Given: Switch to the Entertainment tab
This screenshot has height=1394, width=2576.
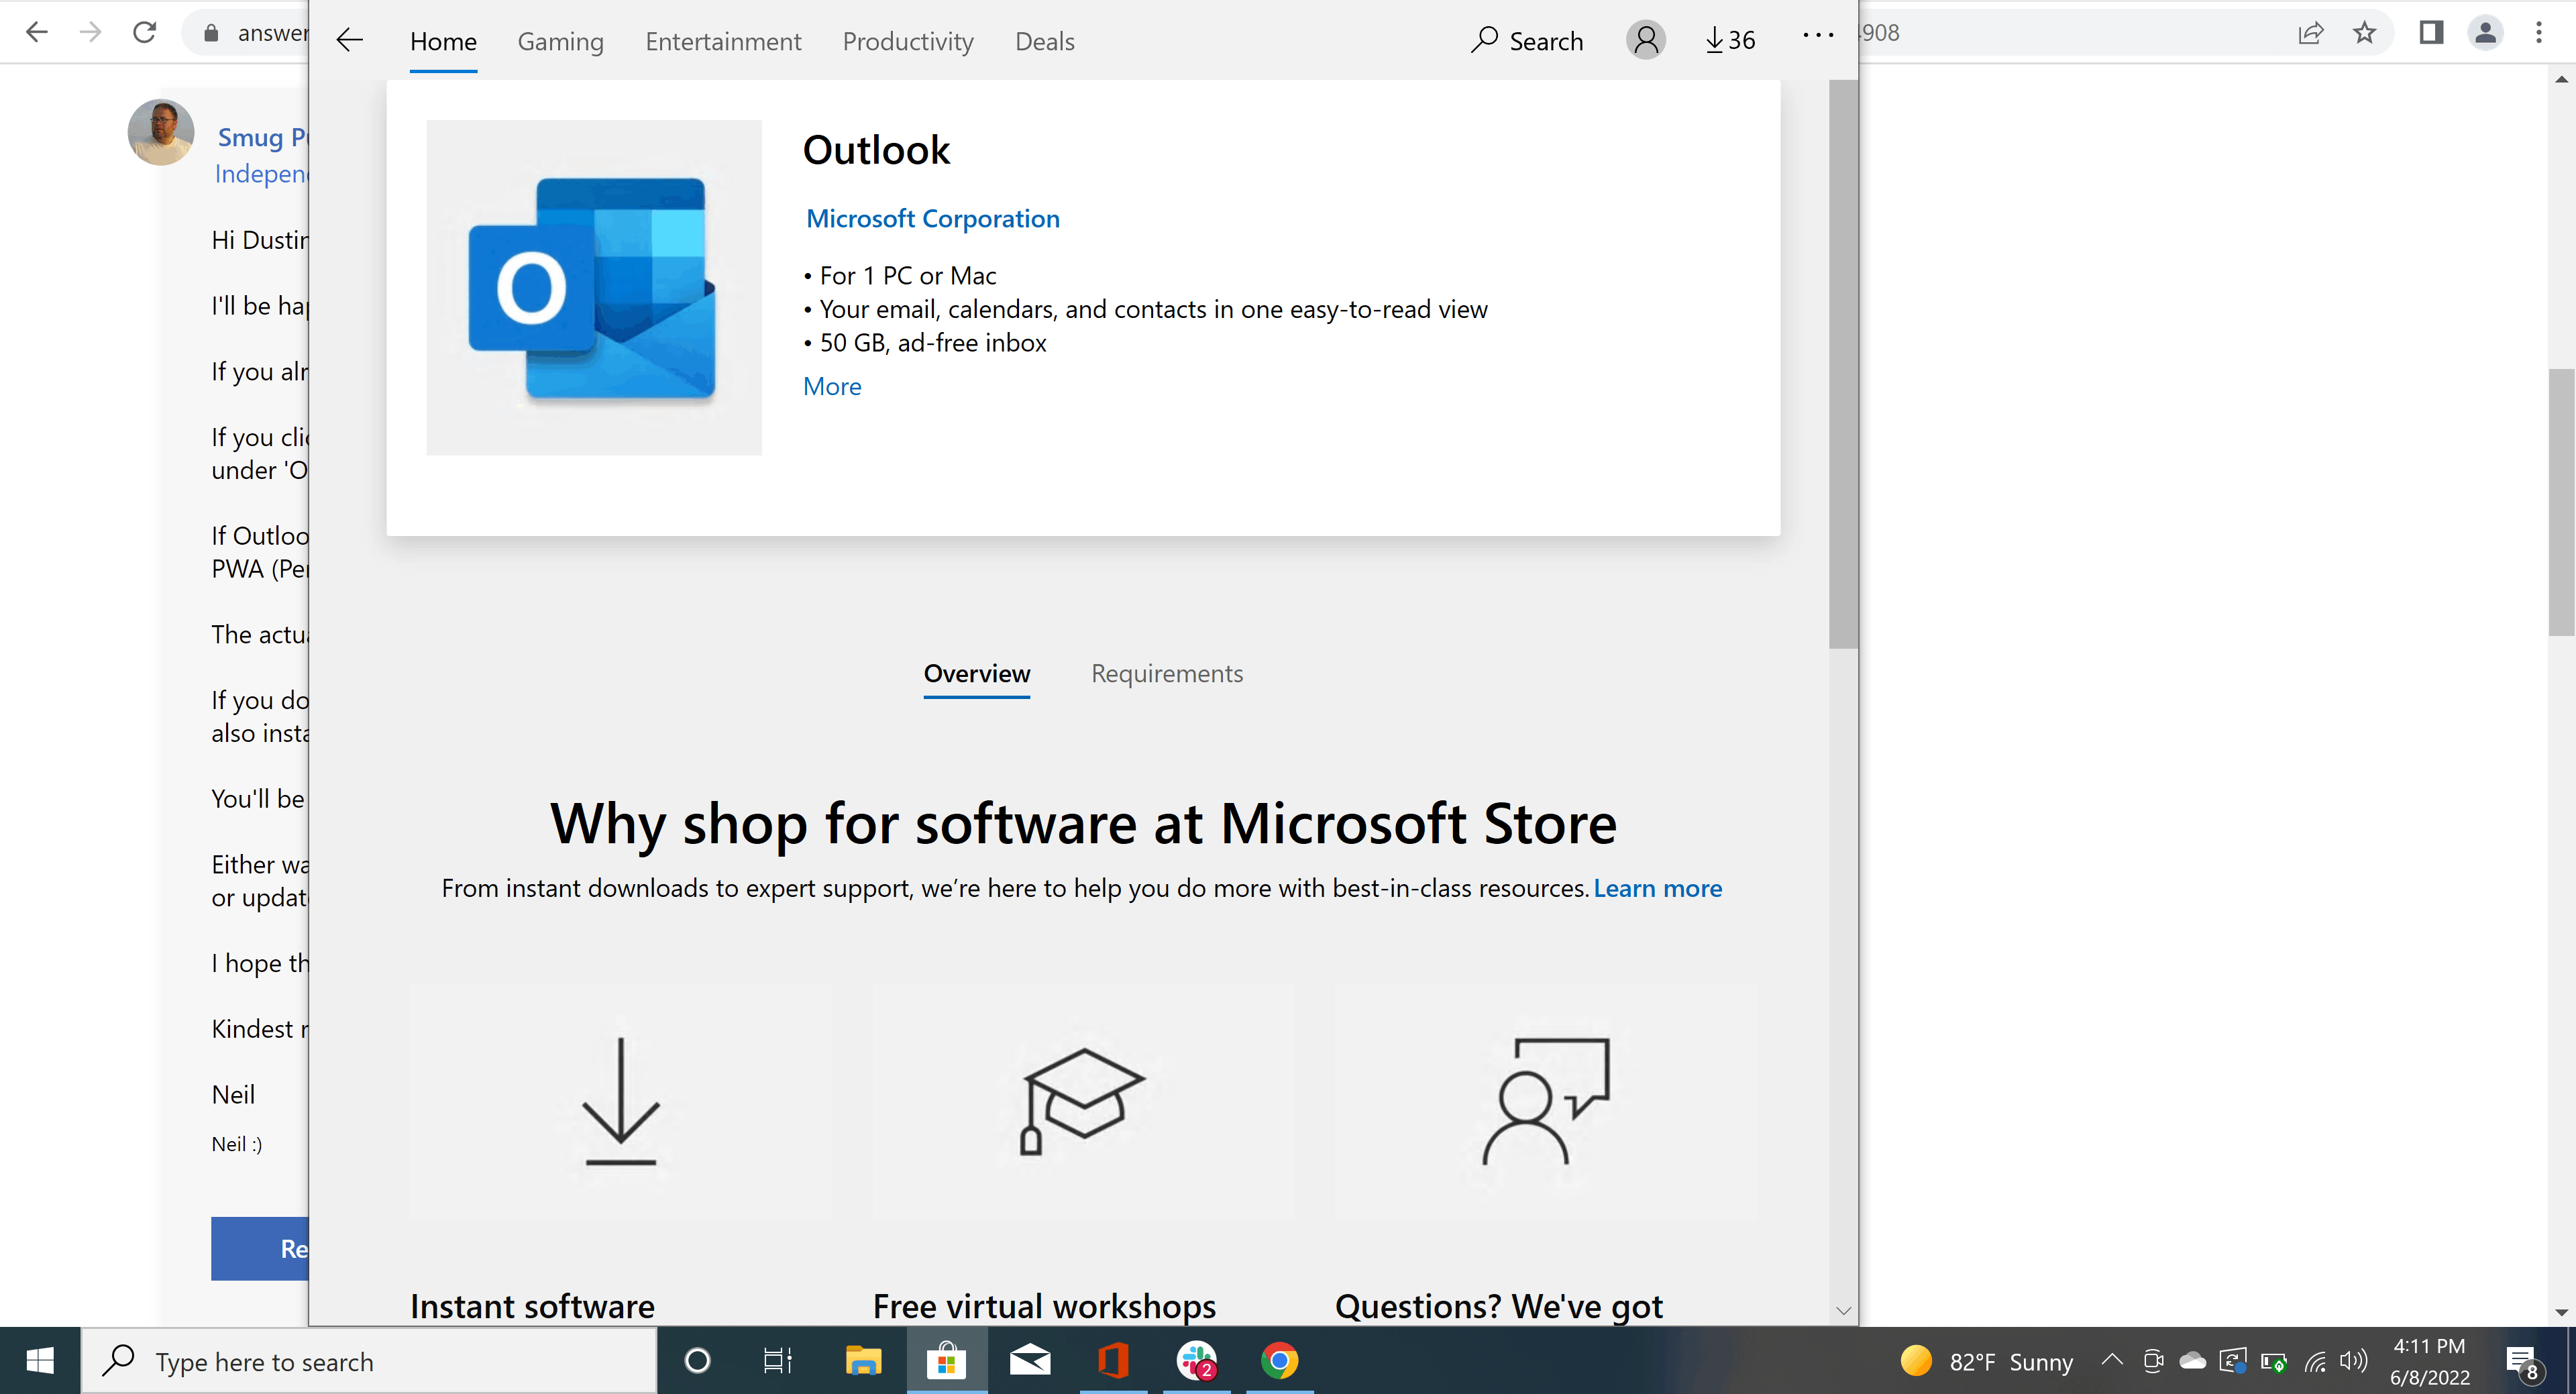Looking at the screenshot, I should point(723,41).
